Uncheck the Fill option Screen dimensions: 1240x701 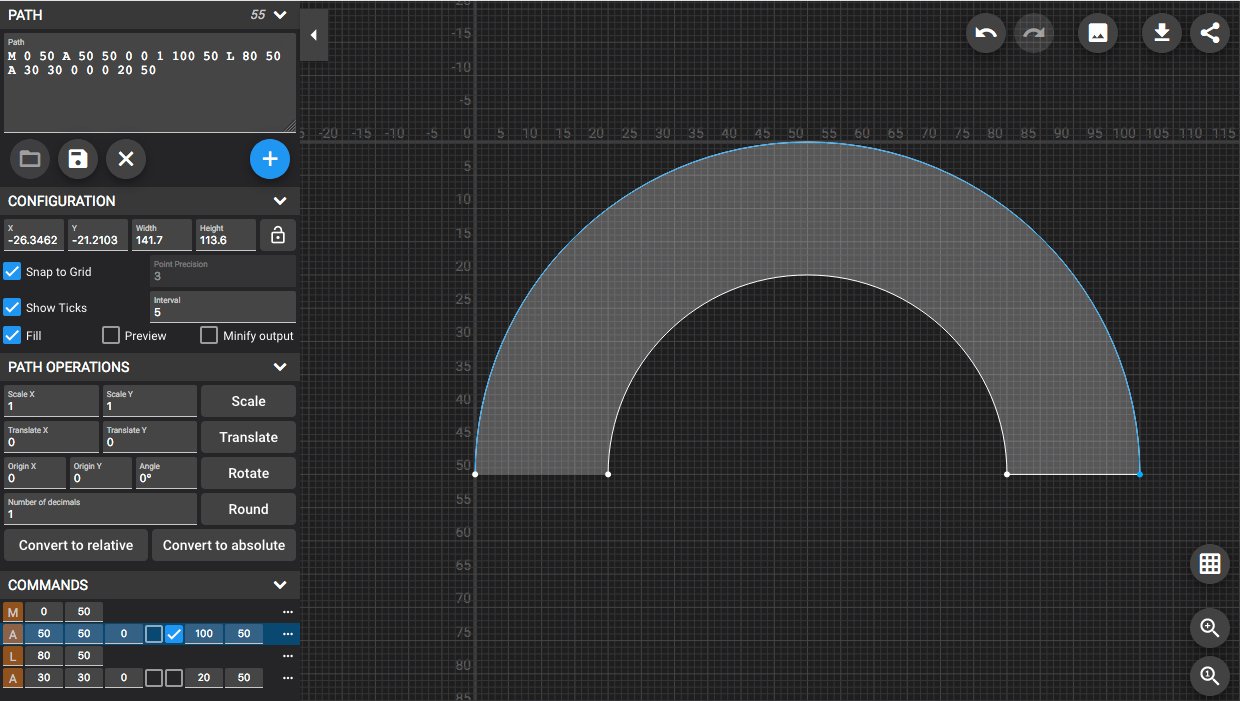click(12, 335)
